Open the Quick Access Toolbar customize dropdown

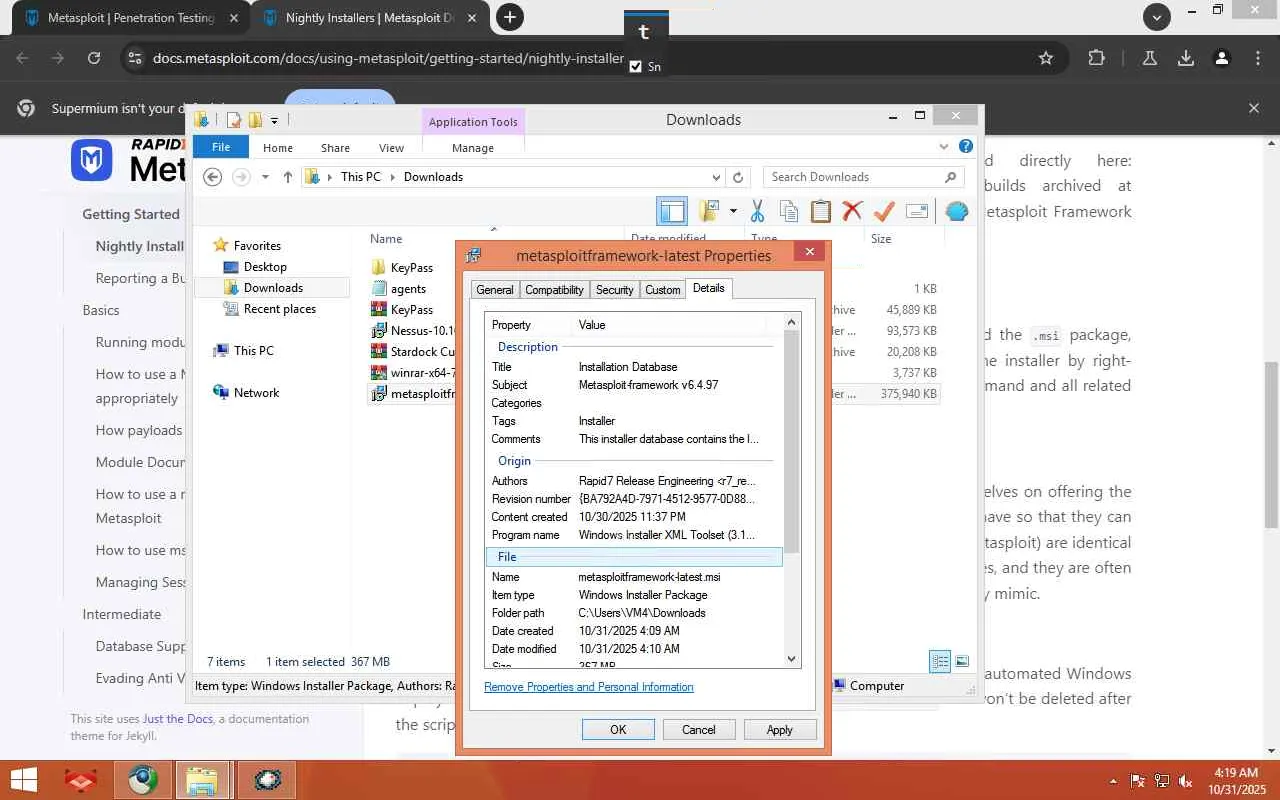click(274, 120)
